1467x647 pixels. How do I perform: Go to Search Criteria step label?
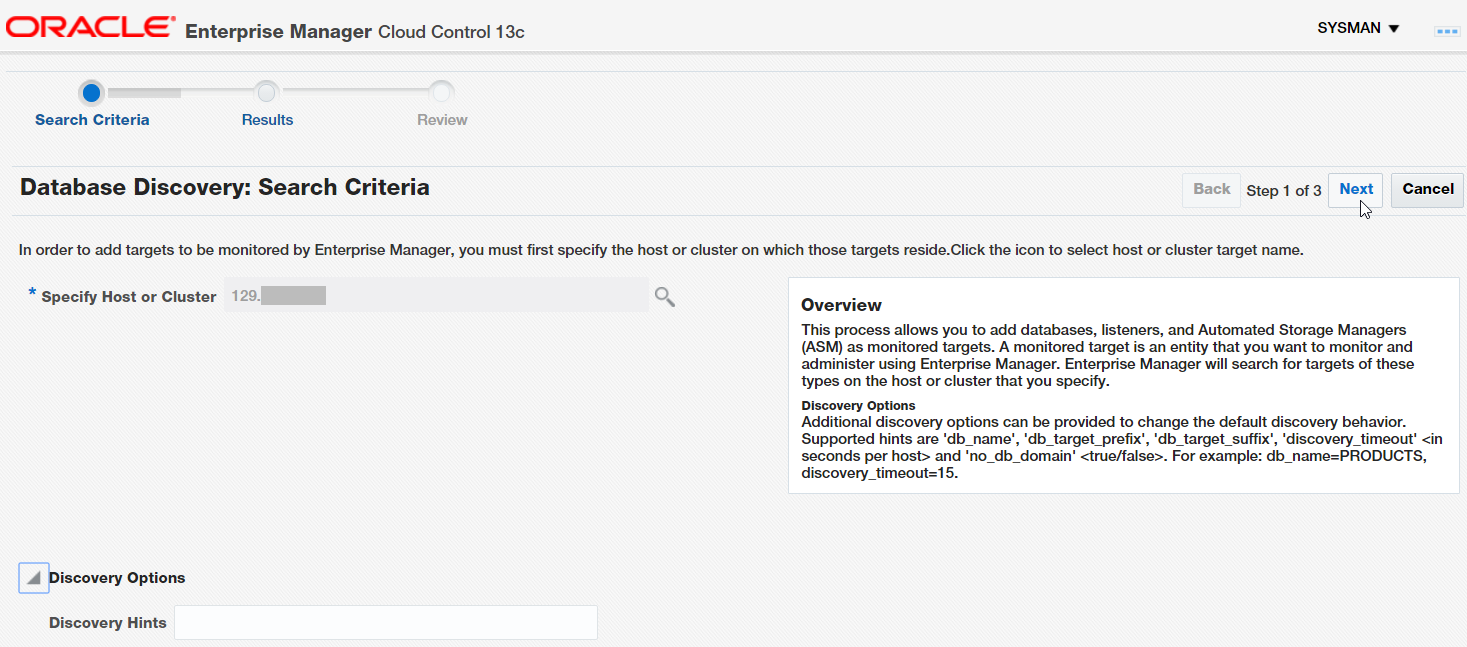click(x=92, y=120)
